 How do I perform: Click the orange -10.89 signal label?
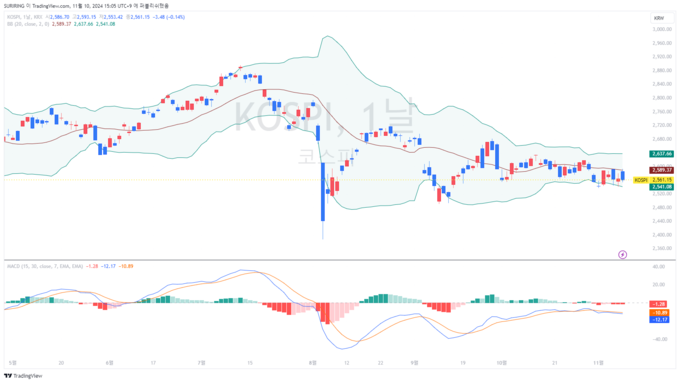click(659, 313)
